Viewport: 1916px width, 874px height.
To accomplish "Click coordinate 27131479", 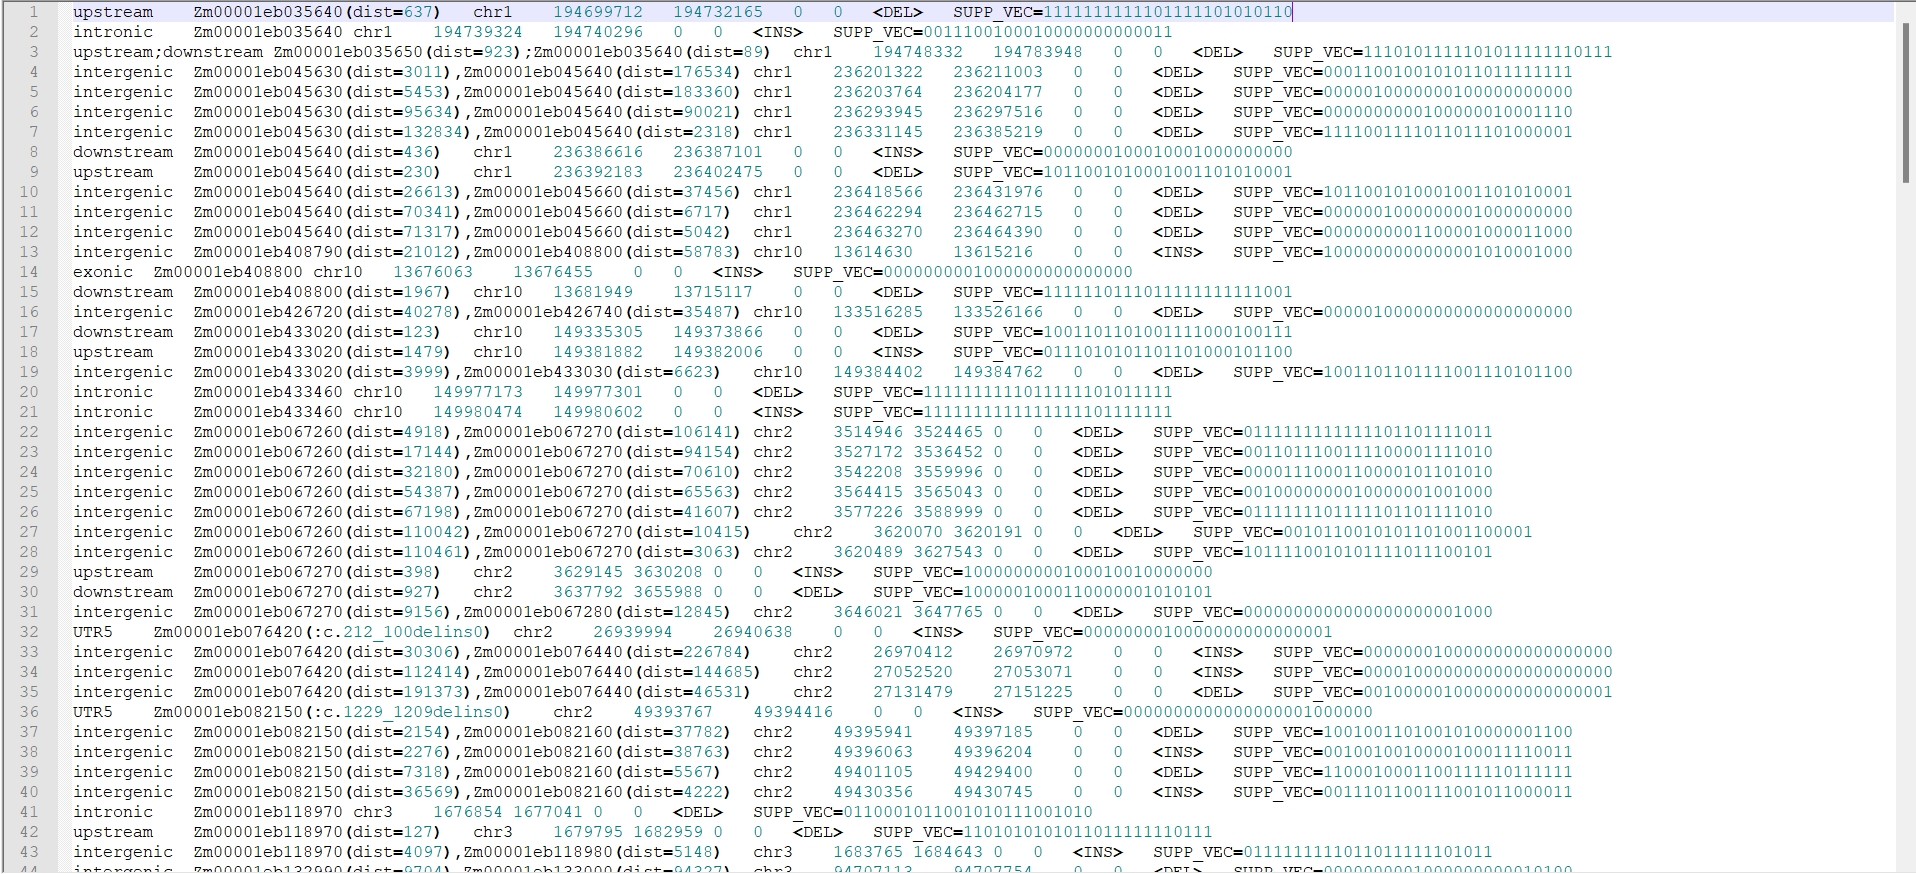I will (913, 692).
